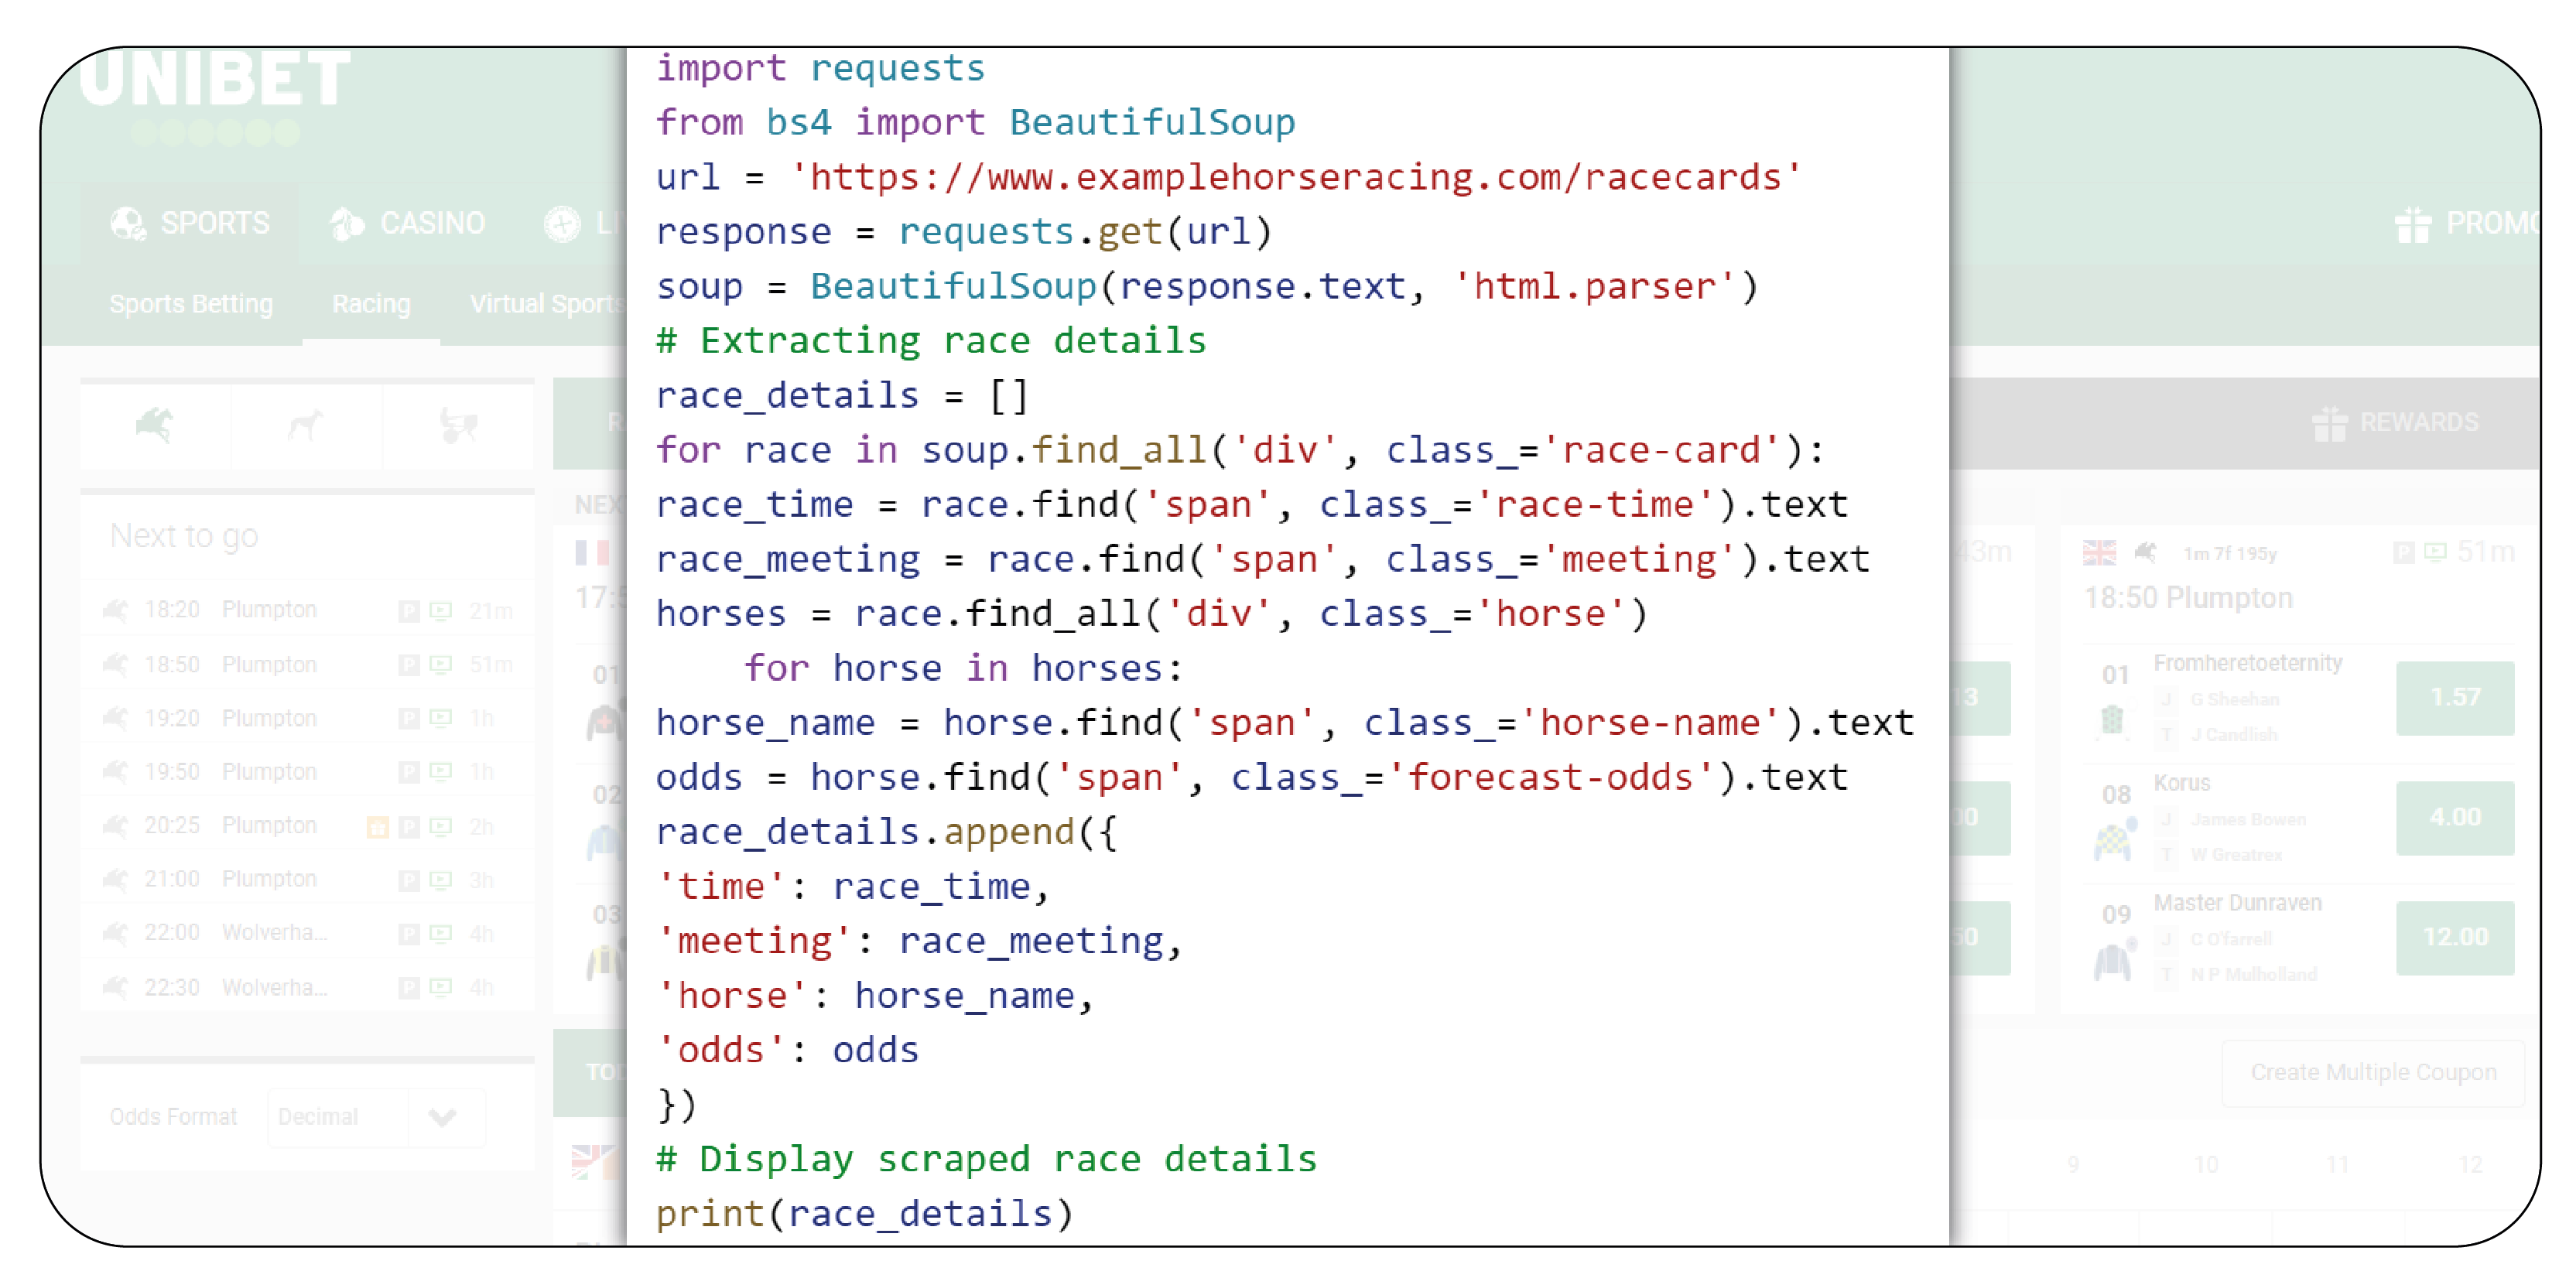Select the Virtual Sports tab
Viewport: 2576px width, 1278px height.
[x=542, y=304]
